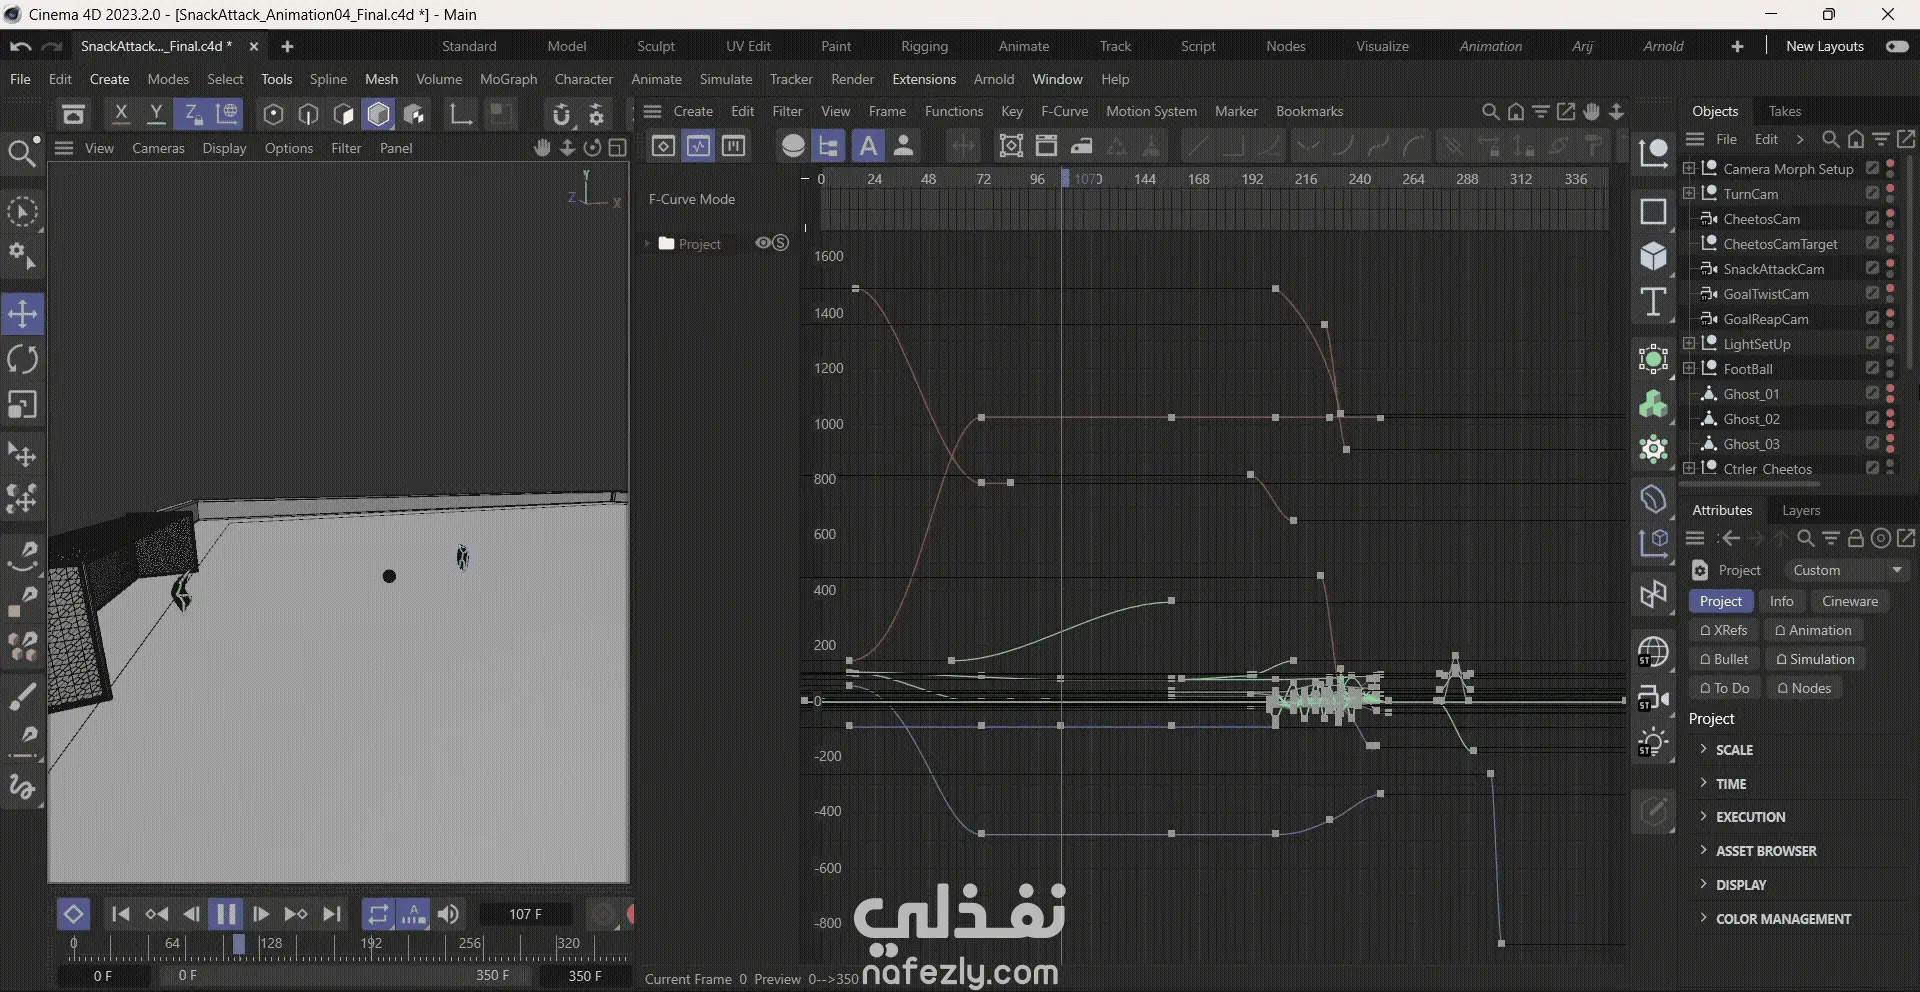Lock the Z axis
The image size is (1920, 992).
click(x=191, y=114)
